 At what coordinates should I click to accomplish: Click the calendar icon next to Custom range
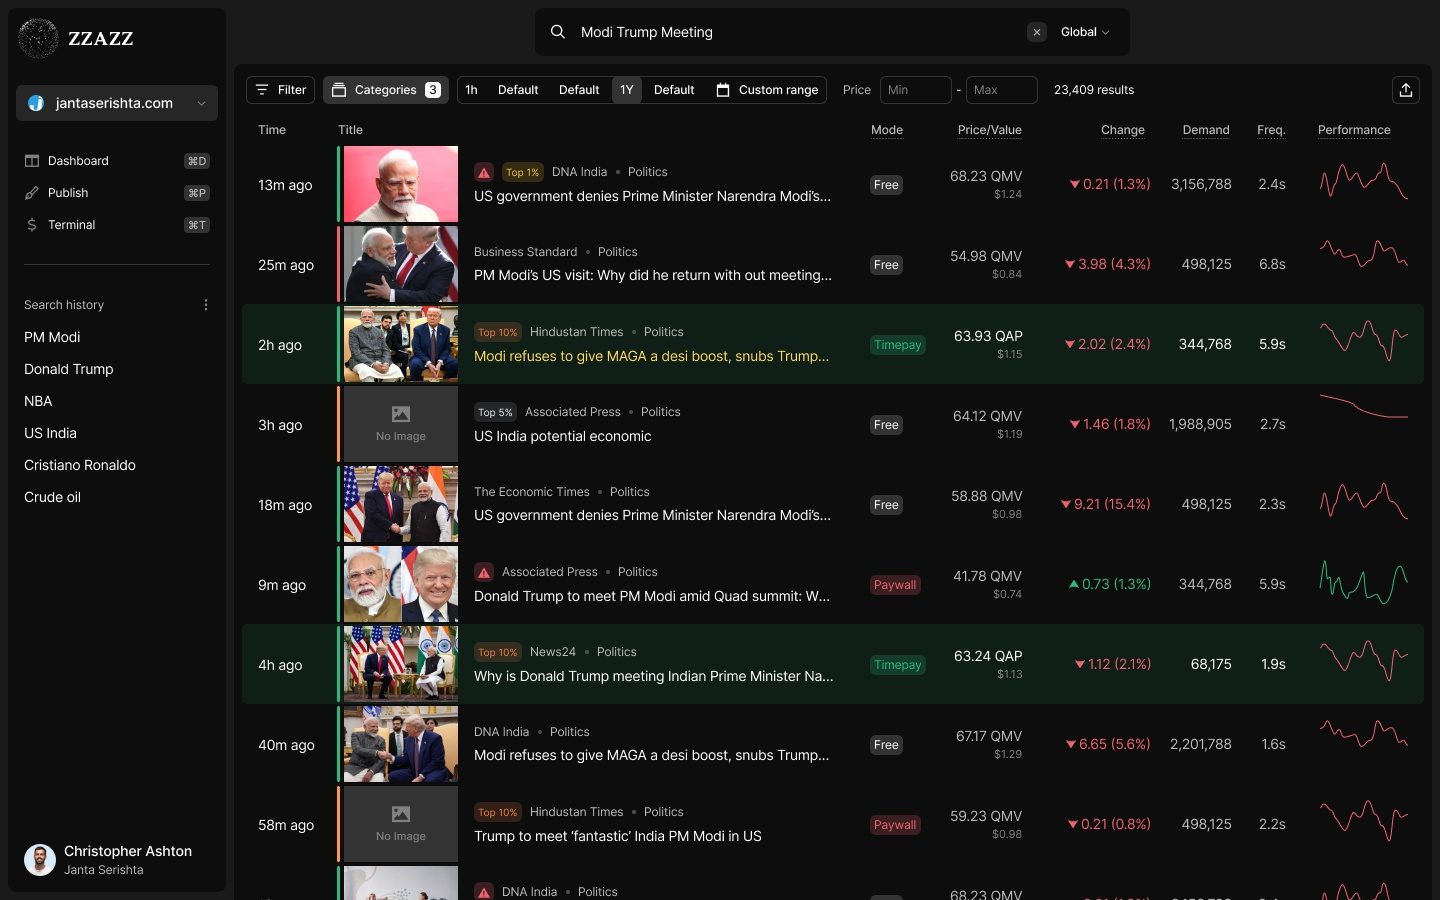723,90
